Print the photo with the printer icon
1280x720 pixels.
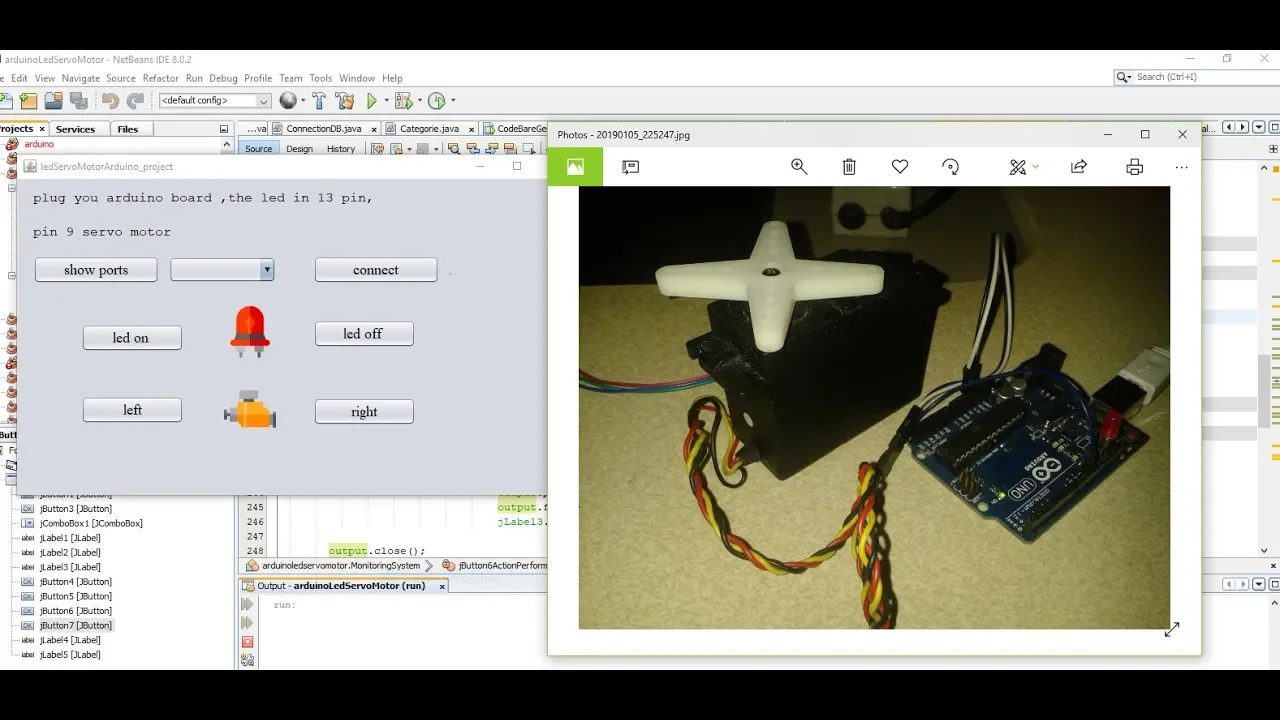pos(1134,167)
